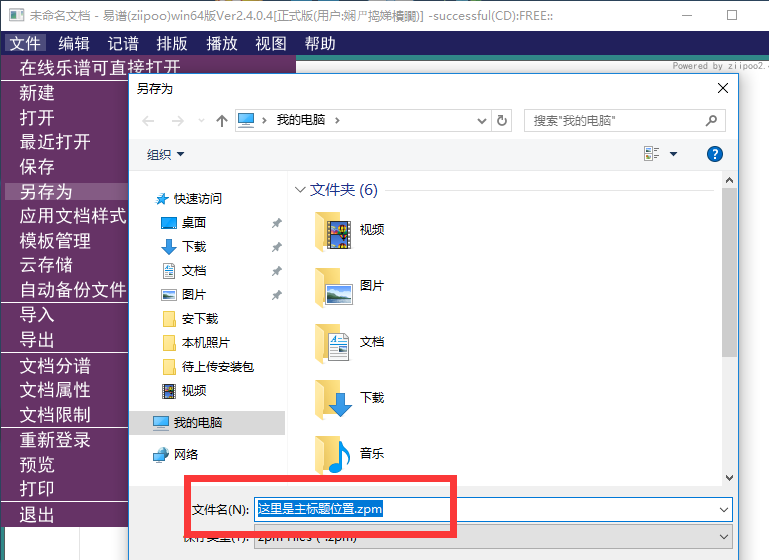This screenshot has width=769, height=560.
Task: Click the file list scrollbar up arrow
Action: point(729,180)
